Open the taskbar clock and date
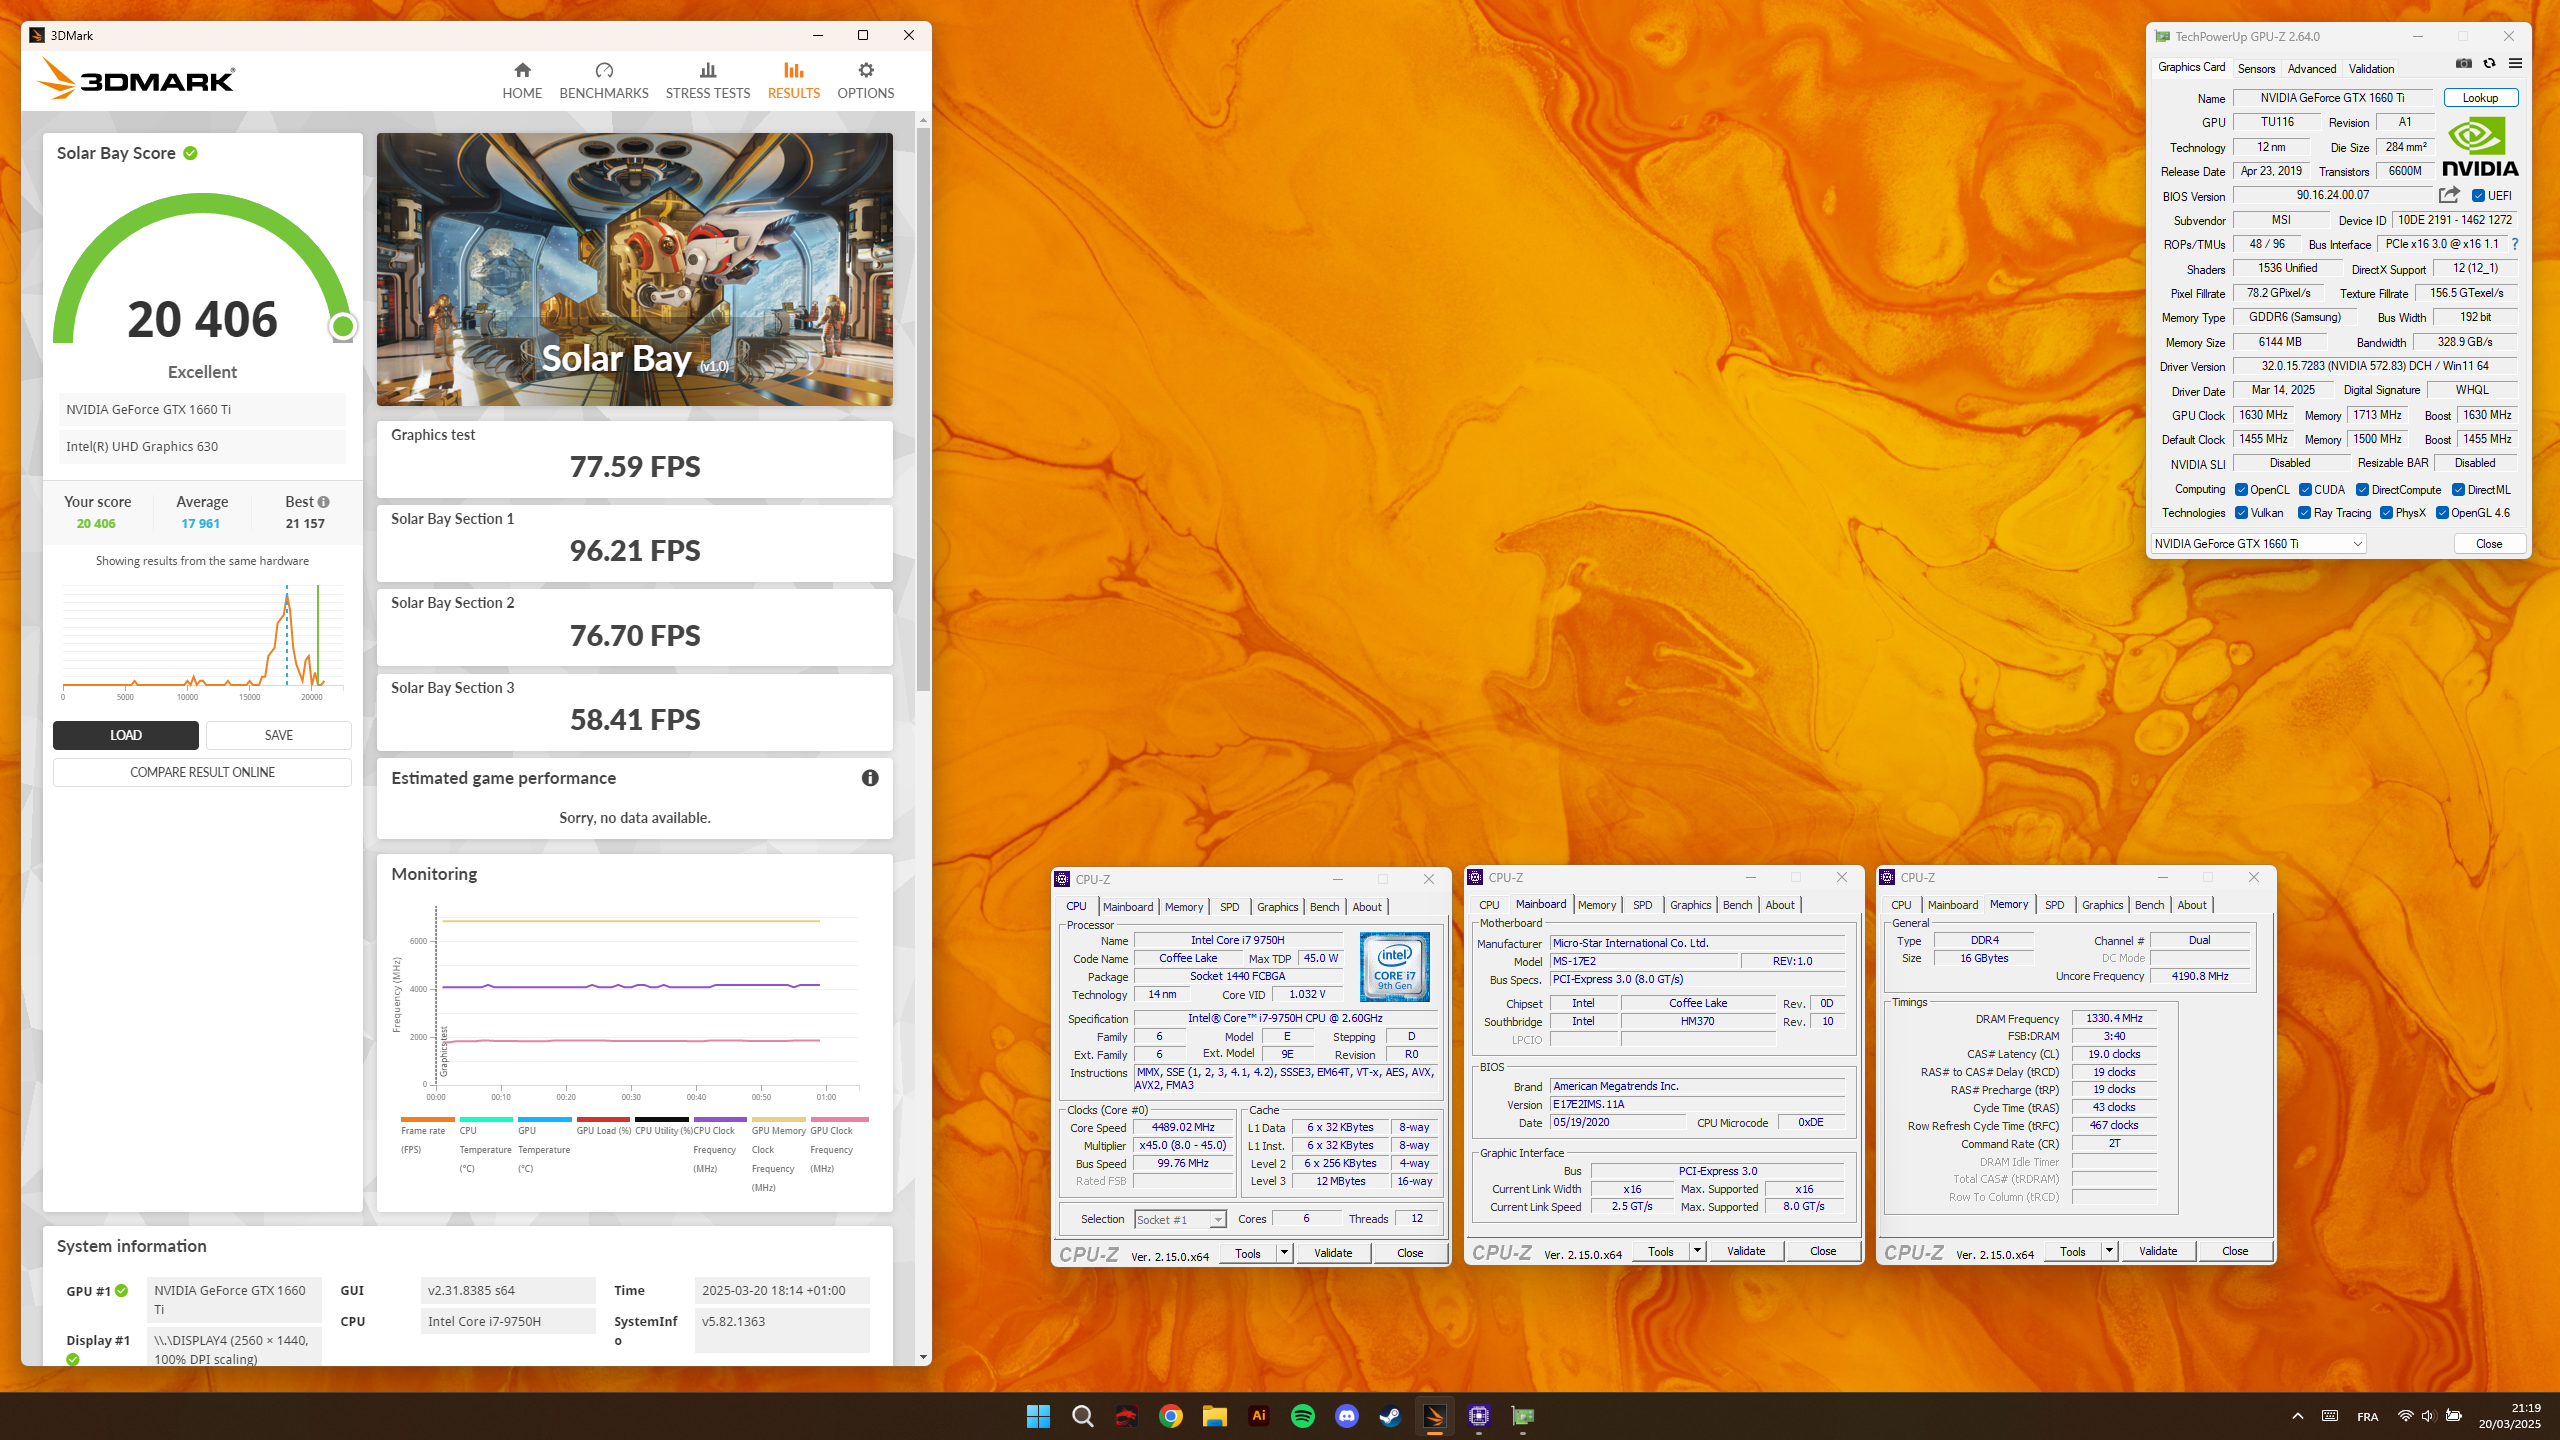This screenshot has height=1440, width=2560. [x=2510, y=1416]
